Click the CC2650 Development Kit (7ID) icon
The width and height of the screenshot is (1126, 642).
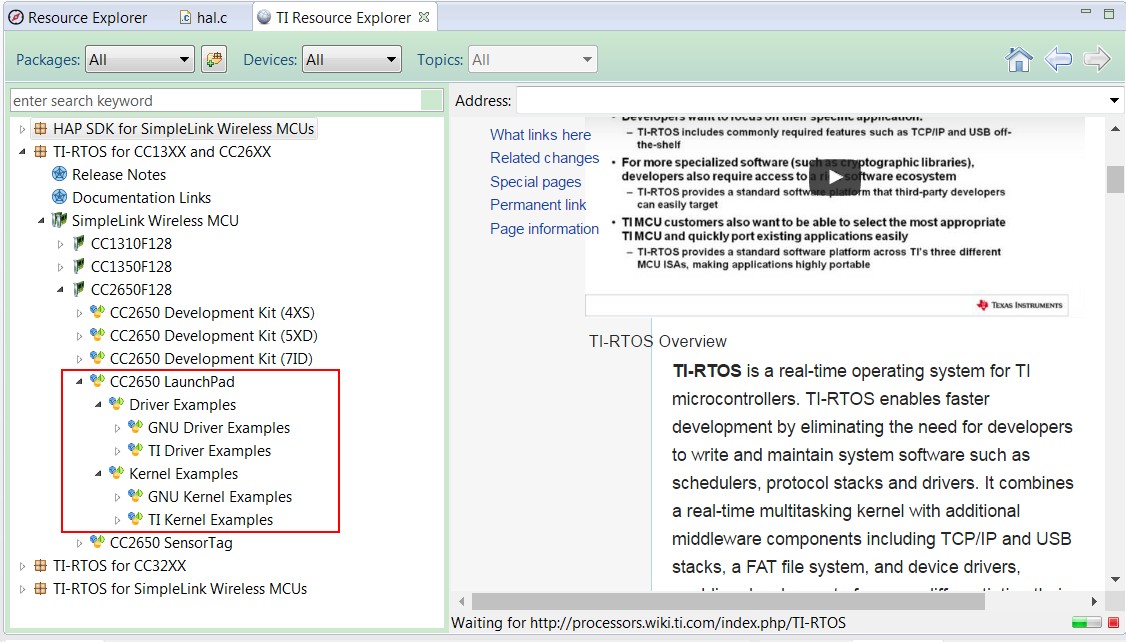coord(98,358)
